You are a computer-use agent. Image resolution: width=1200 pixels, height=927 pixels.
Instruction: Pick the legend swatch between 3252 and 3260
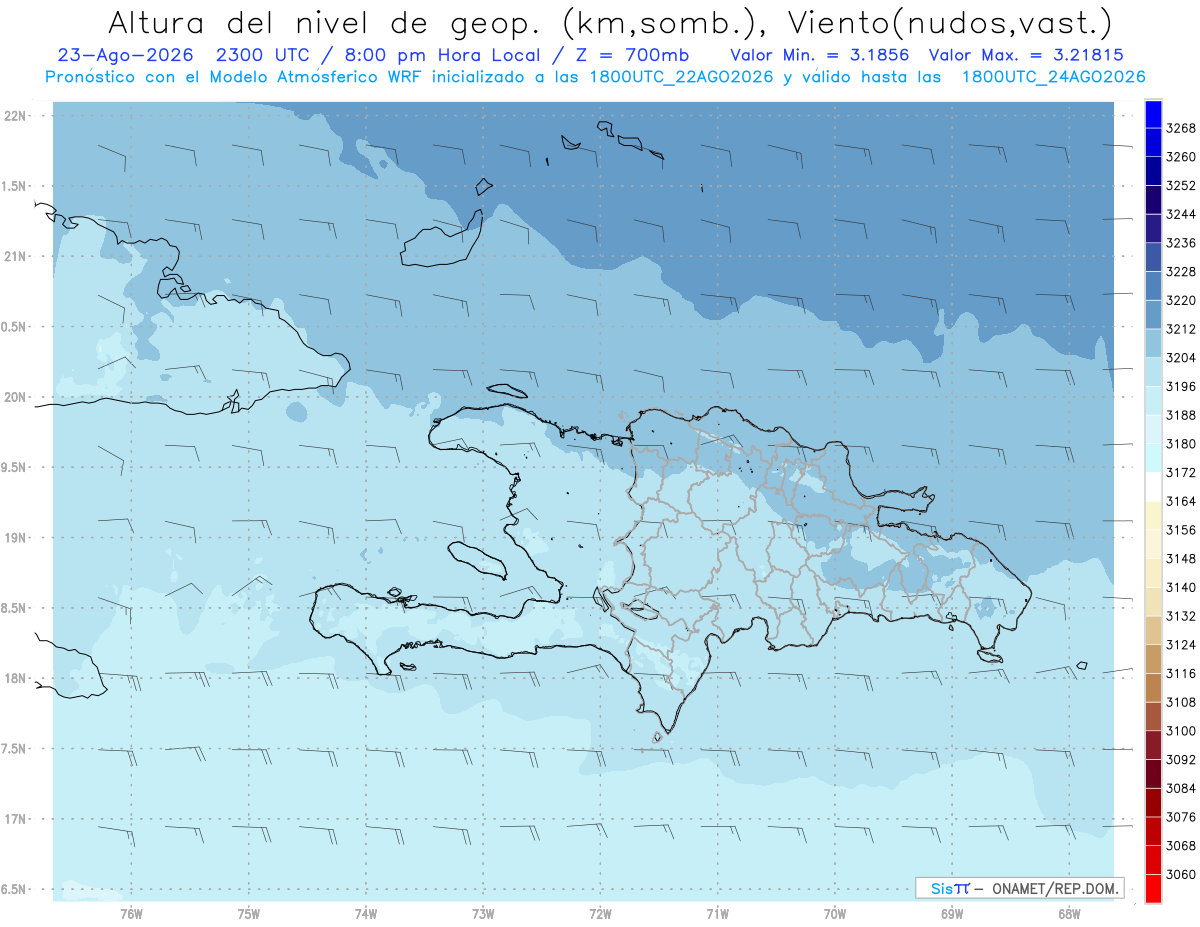pos(1153,171)
